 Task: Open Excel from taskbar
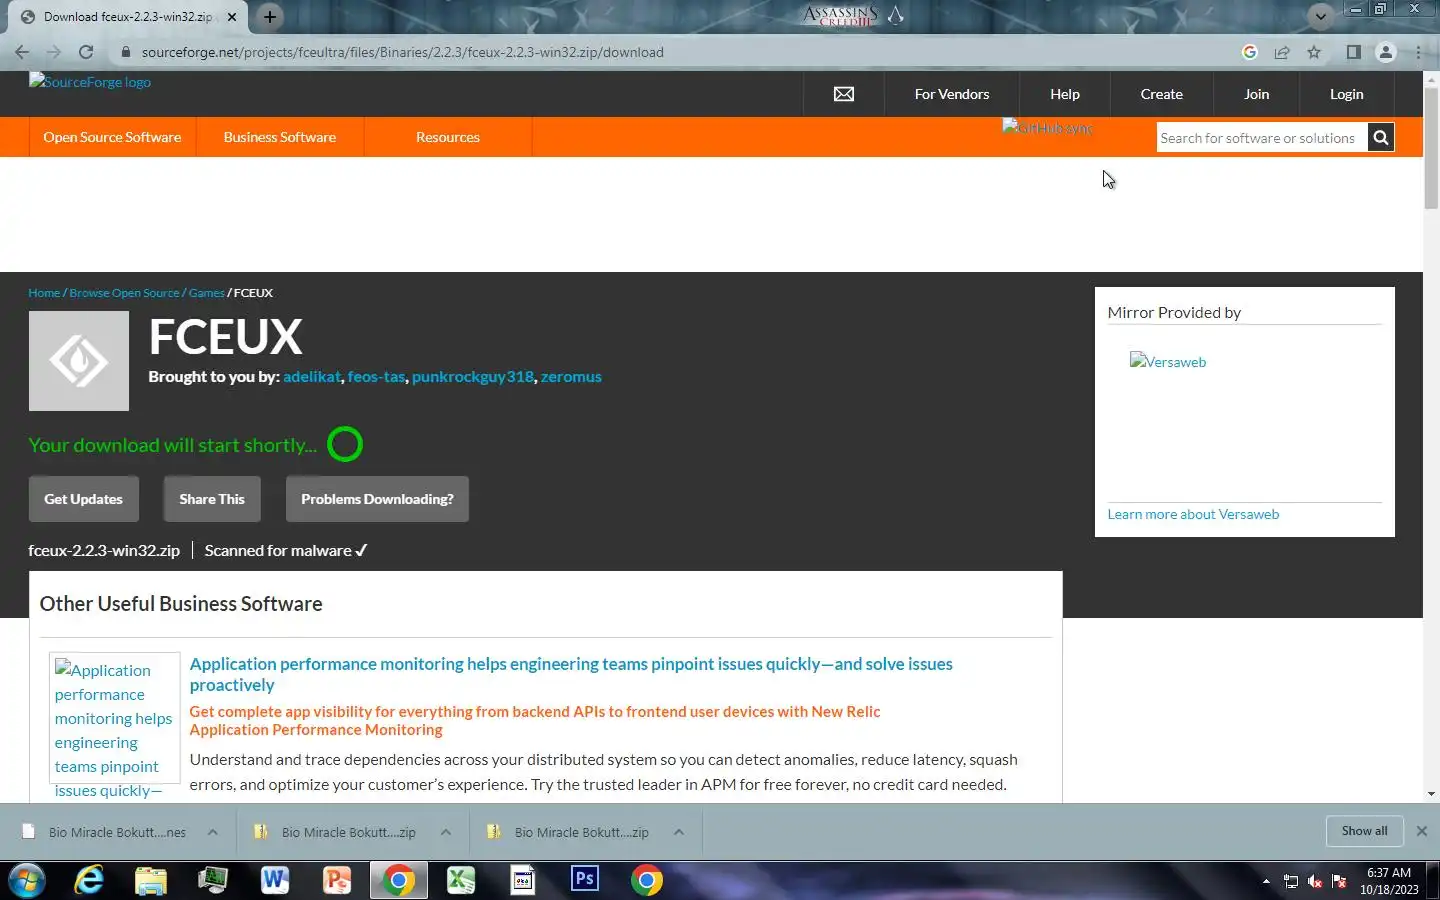461,881
